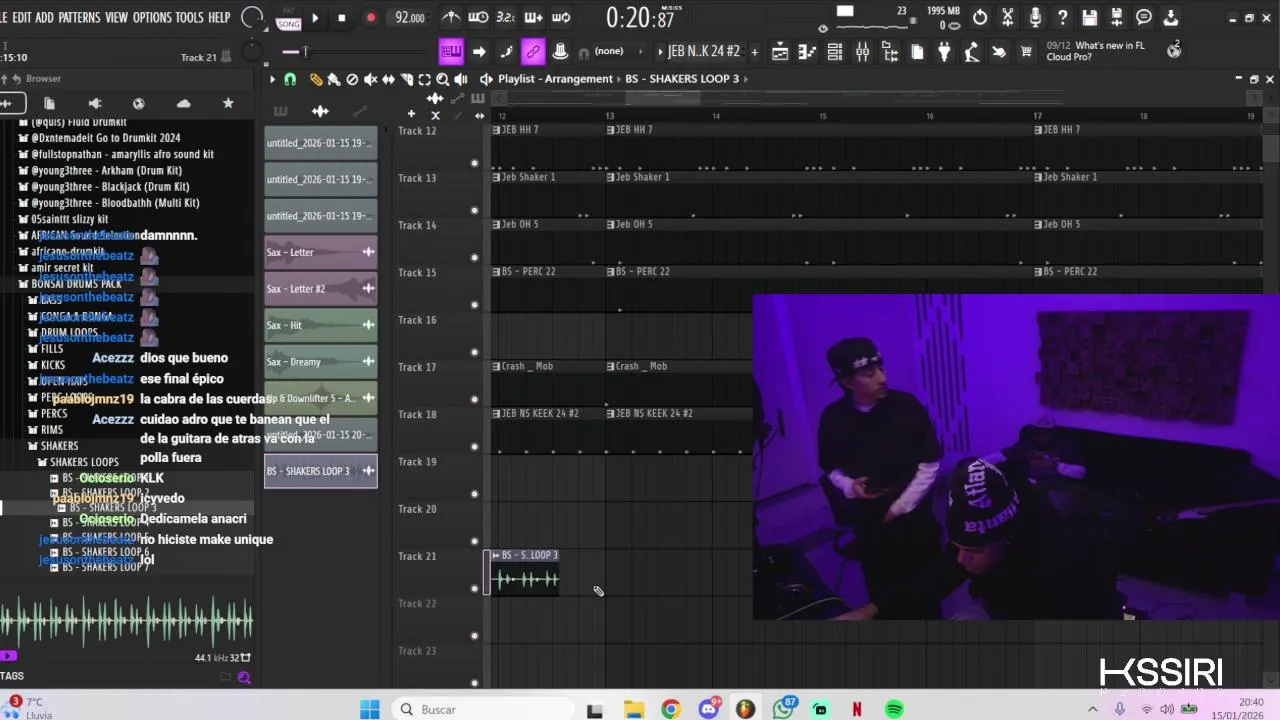Toggle the 3.2.1 countdown before recording
The image size is (1280, 720).
point(506,18)
